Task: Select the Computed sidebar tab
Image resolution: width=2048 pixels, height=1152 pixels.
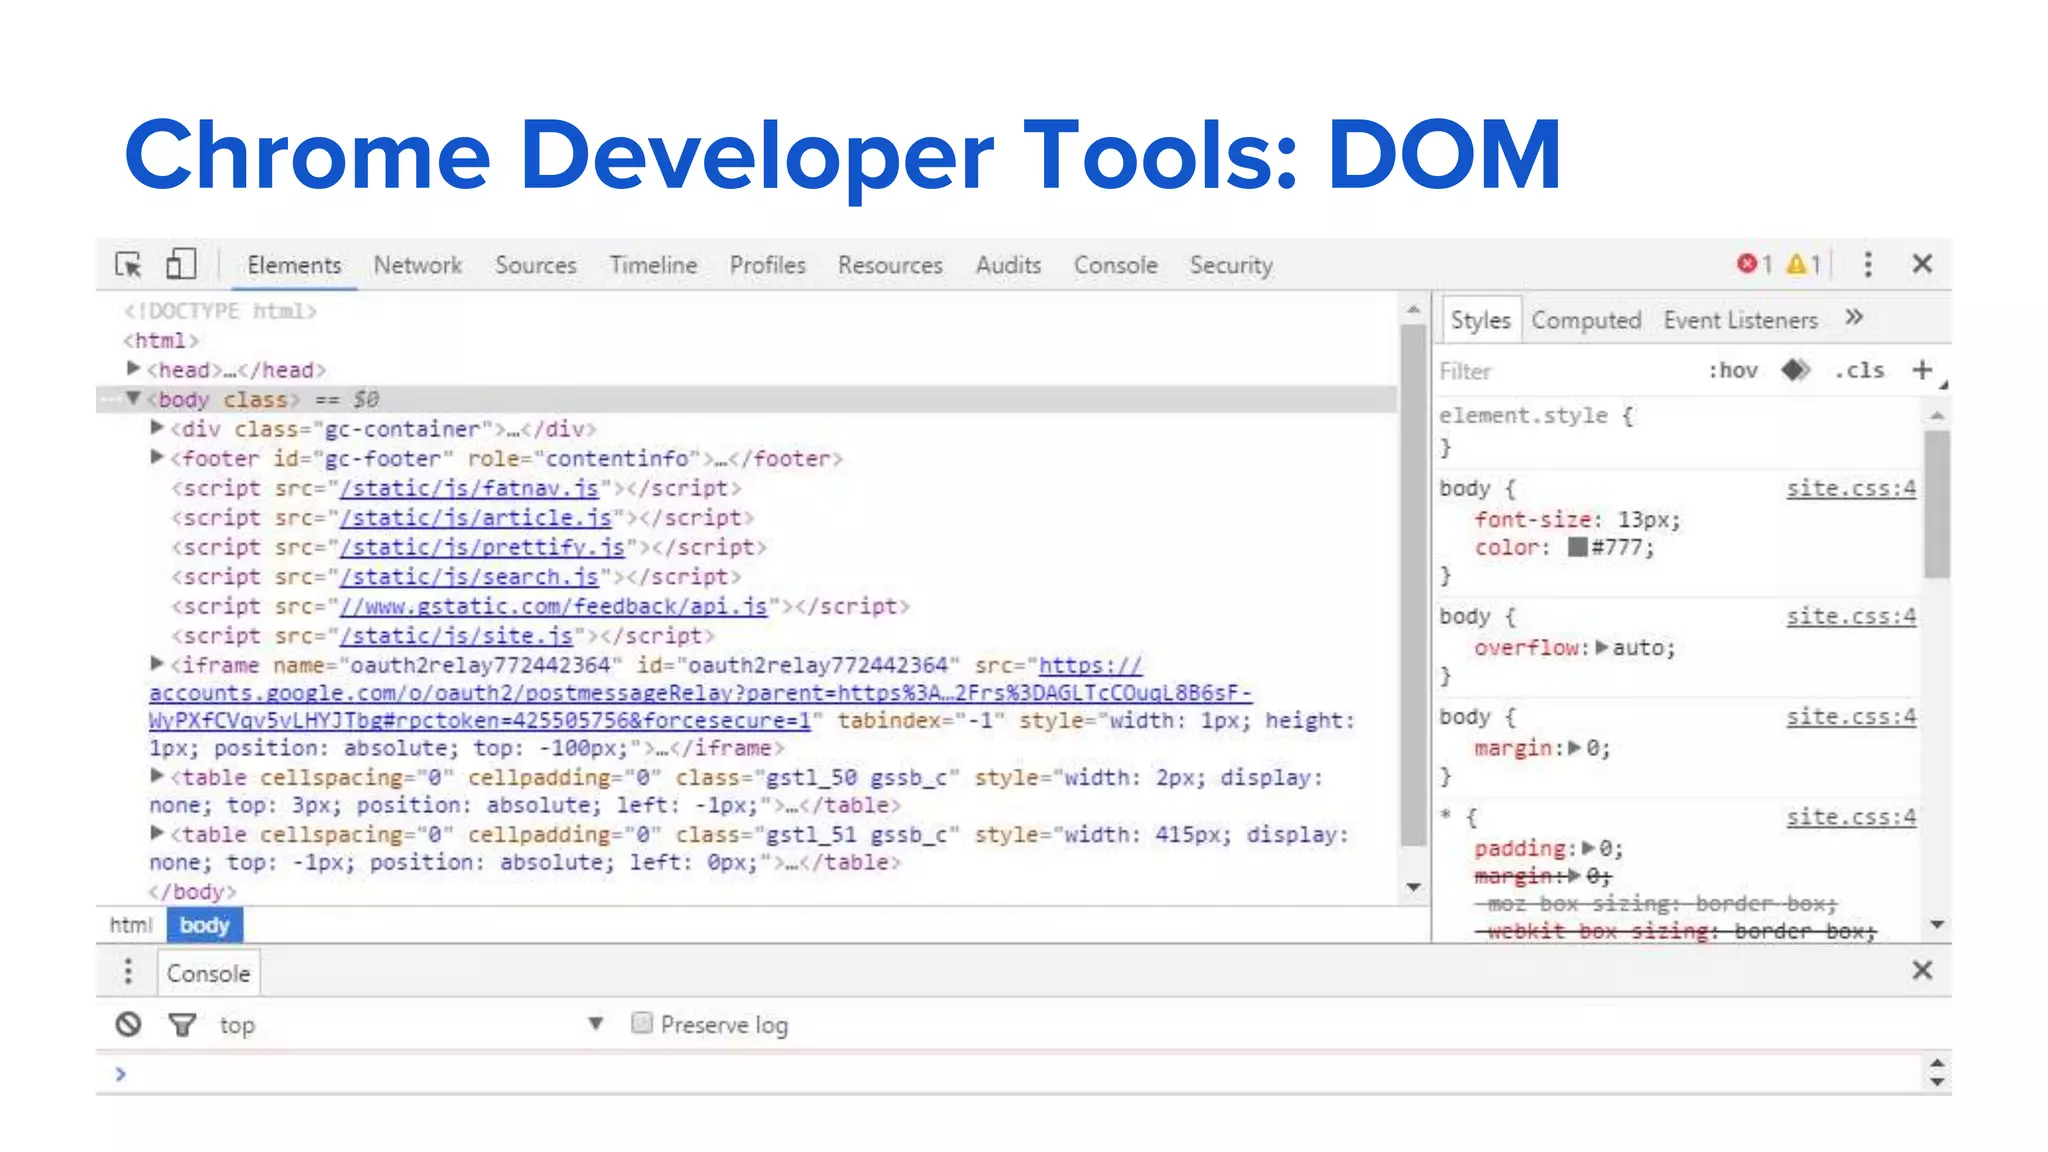Action: pos(1586,320)
